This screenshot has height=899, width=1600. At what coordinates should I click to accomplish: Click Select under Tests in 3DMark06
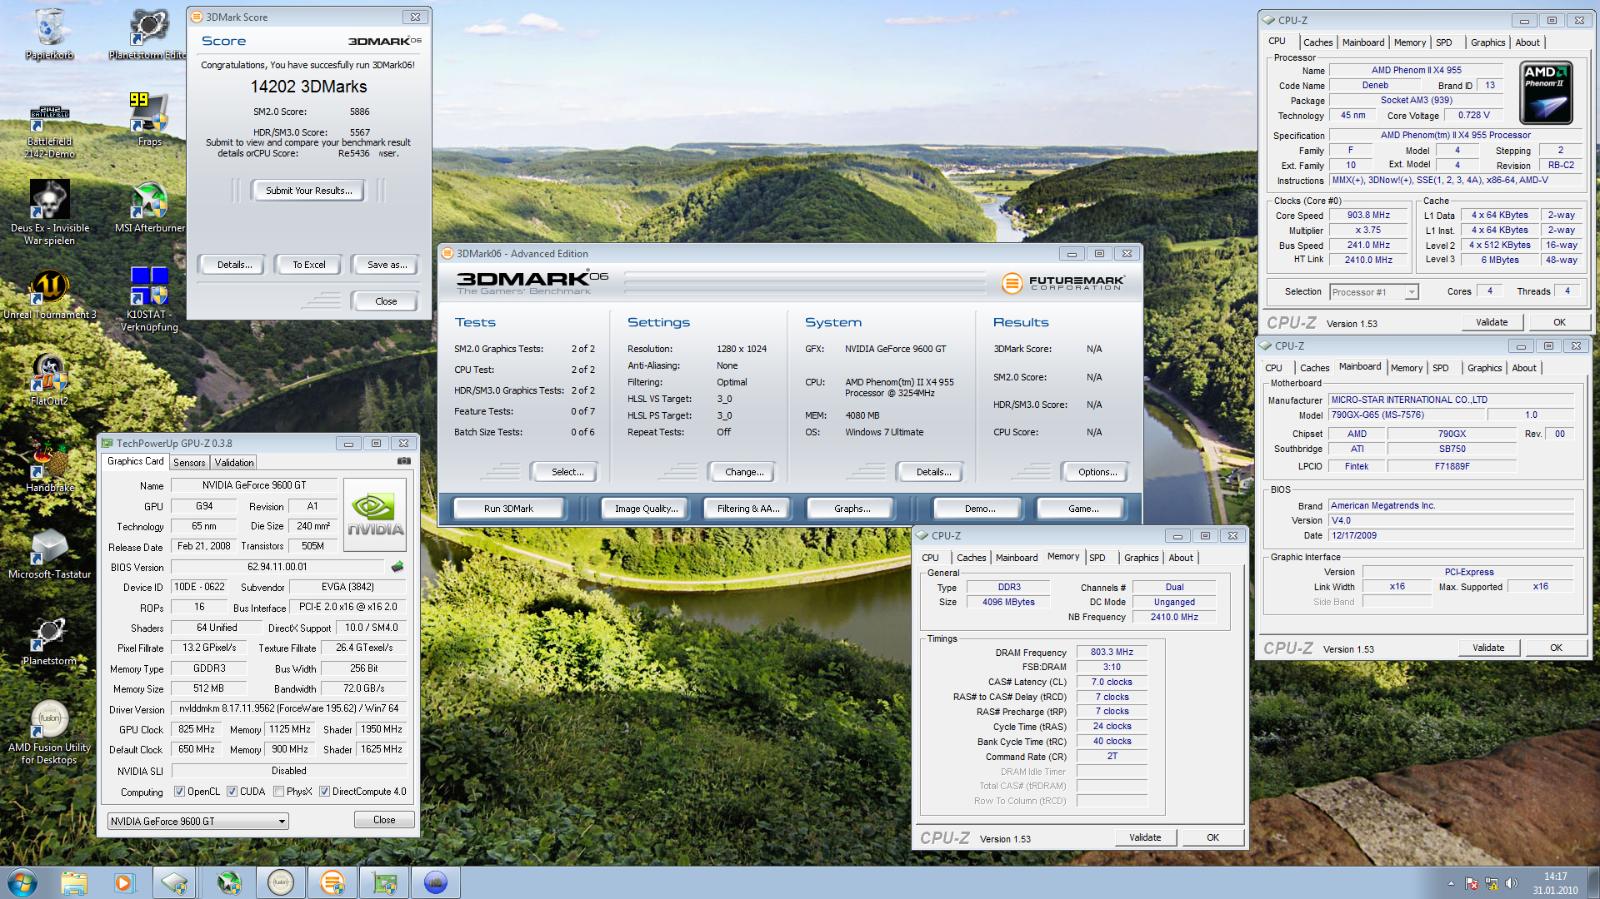pyautogui.click(x=566, y=472)
